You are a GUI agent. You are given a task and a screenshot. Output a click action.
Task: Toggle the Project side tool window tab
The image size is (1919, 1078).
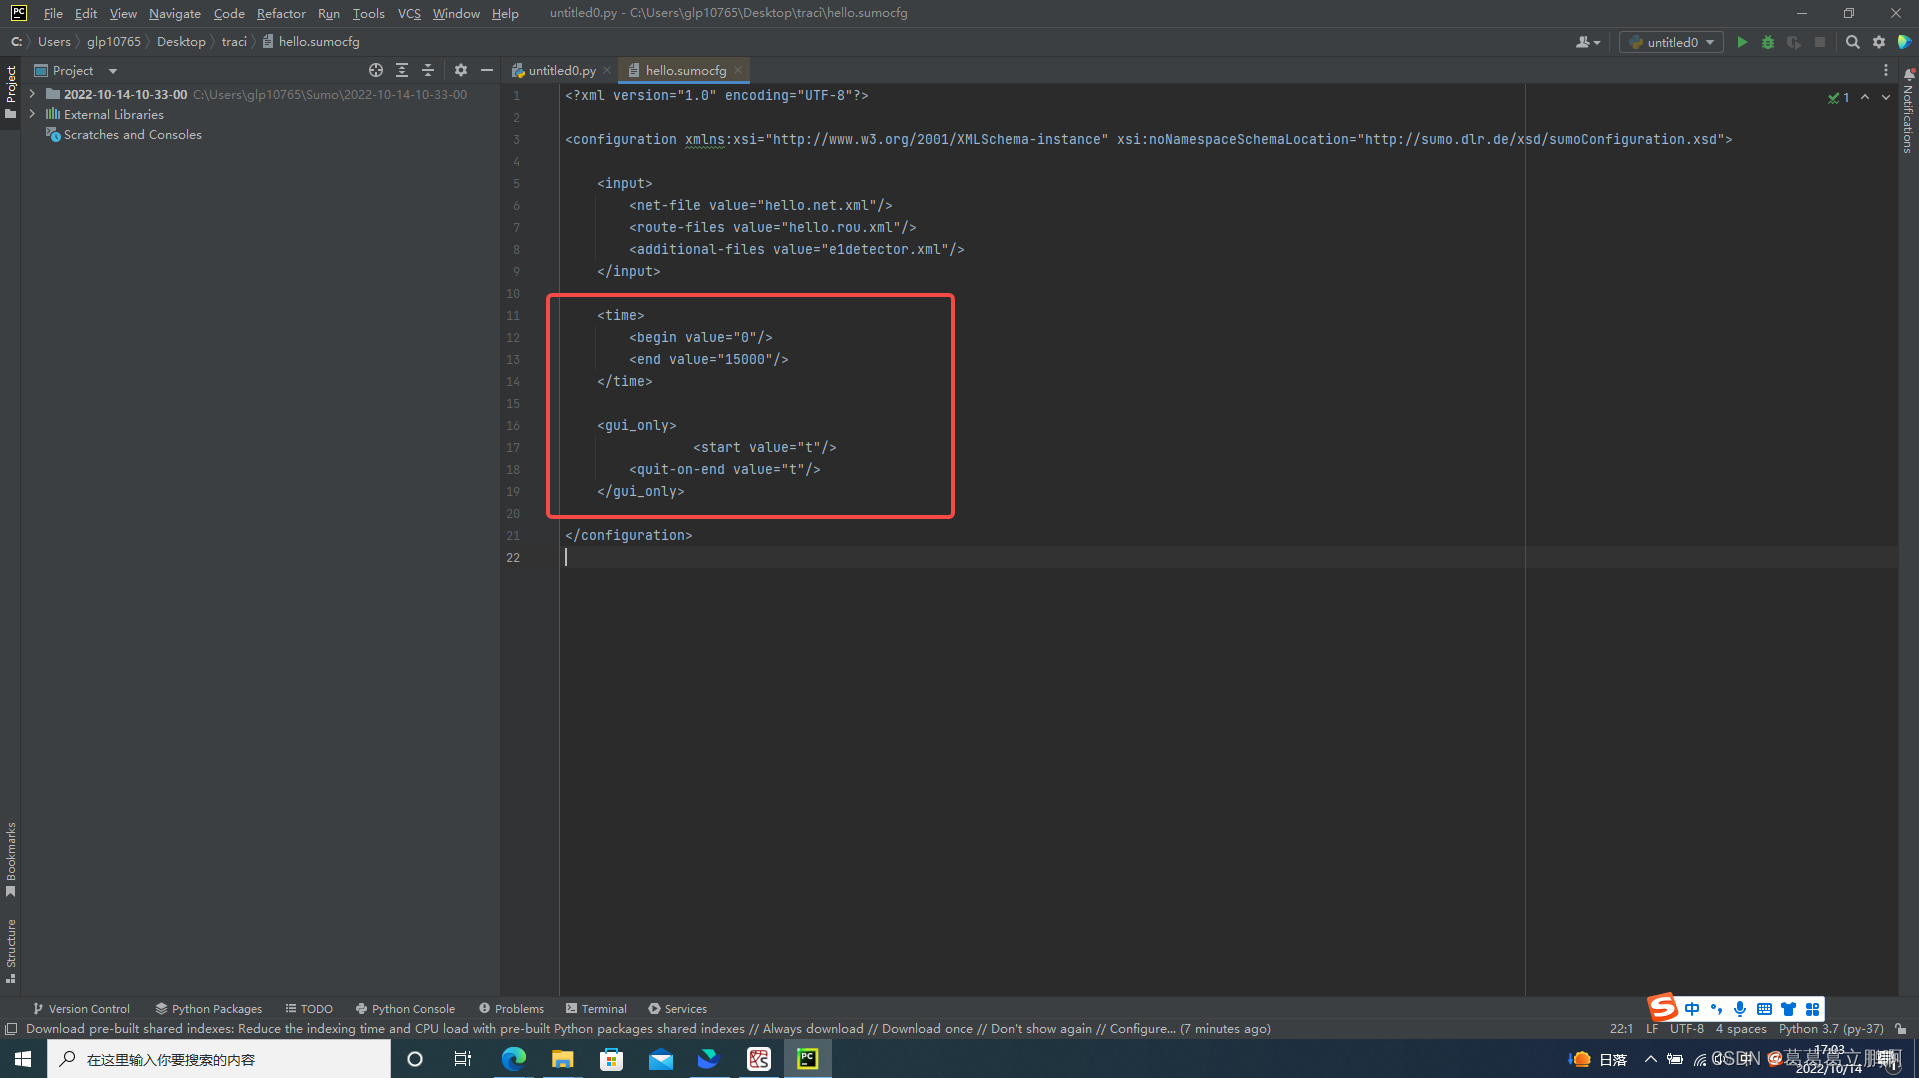pyautogui.click(x=11, y=91)
